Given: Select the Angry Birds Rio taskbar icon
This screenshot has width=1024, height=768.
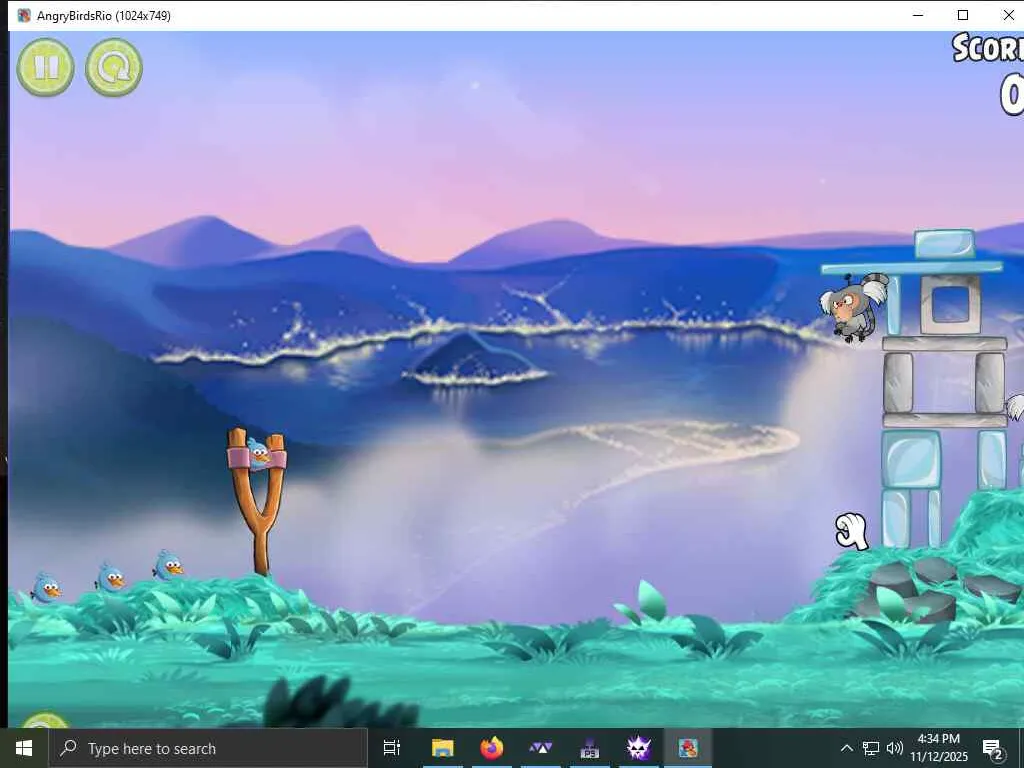Looking at the screenshot, I should coord(688,748).
